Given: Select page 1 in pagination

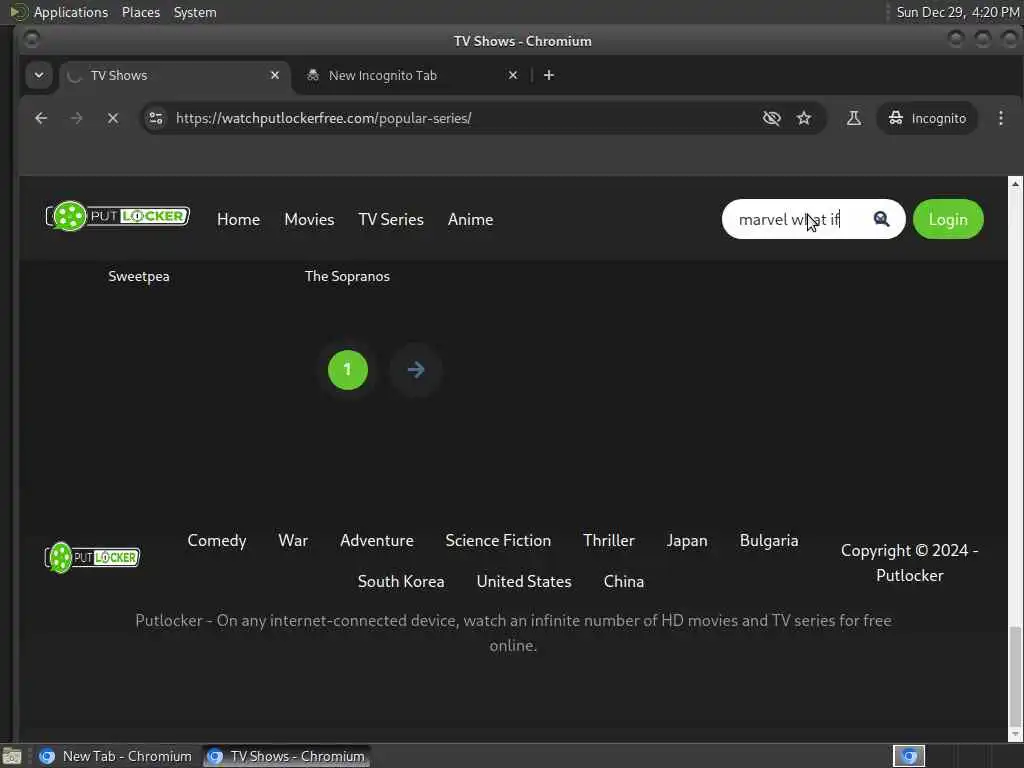Looking at the screenshot, I should pos(347,370).
